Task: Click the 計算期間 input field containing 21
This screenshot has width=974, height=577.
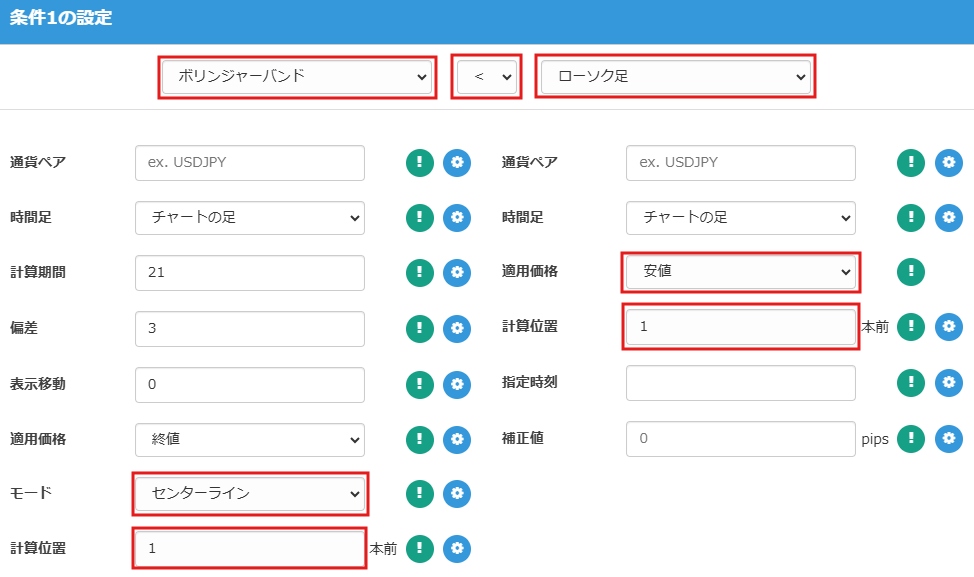Action: pyautogui.click(x=250, y=272)
